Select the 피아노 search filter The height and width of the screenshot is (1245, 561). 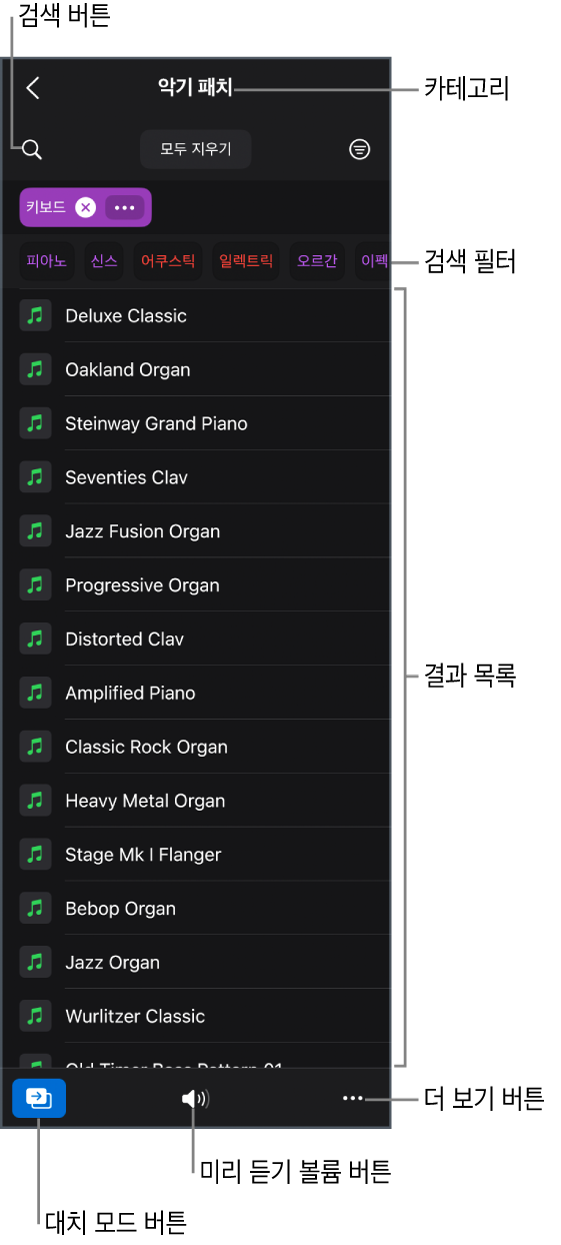pyautogui.click(x=46, y=261)
